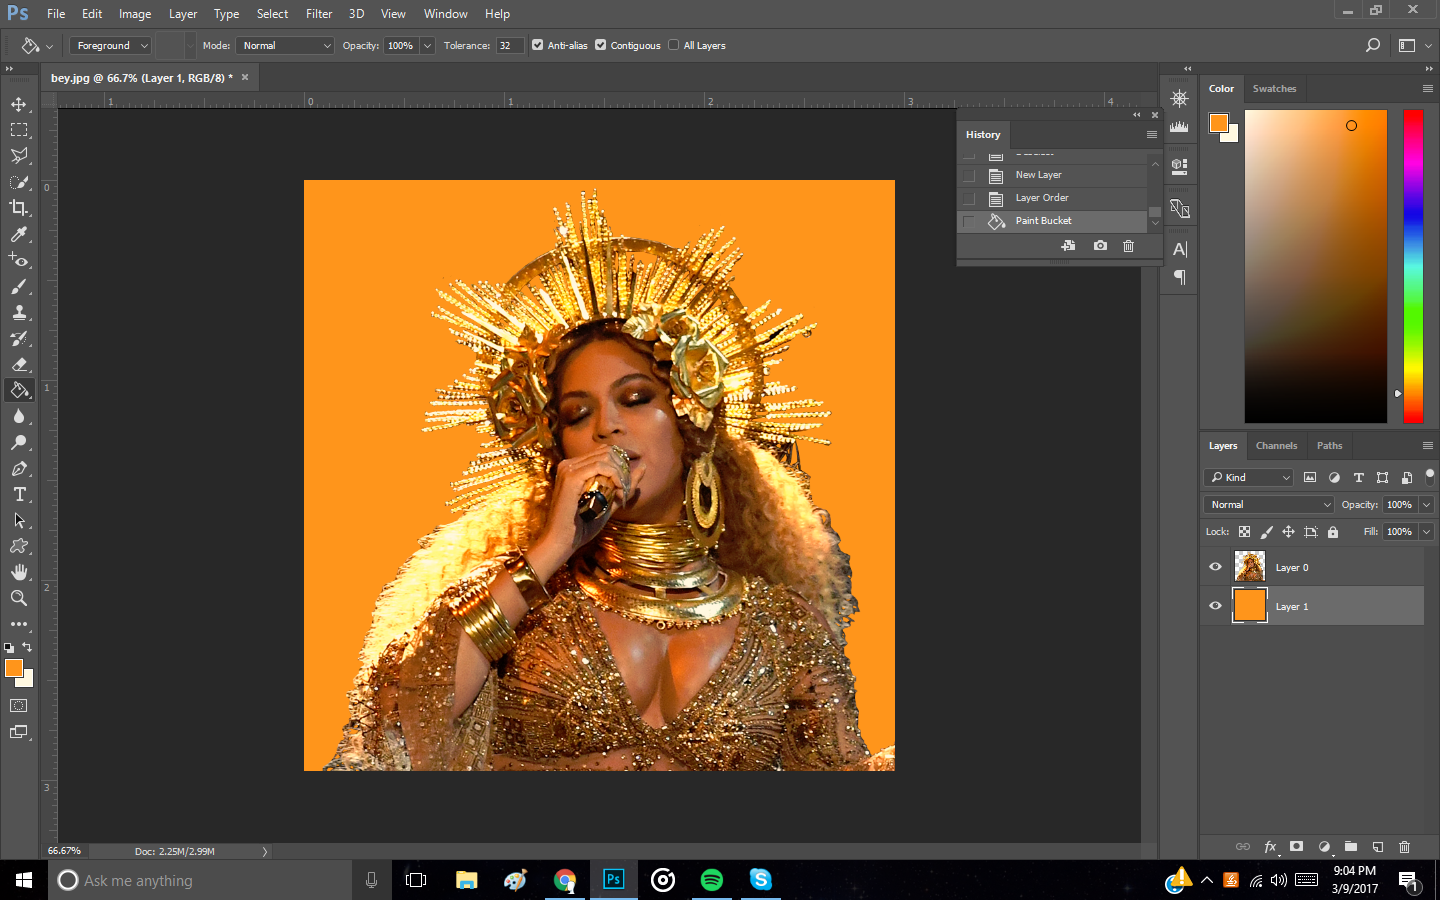The height and width of the screenshot is (900, 1440).
Task: Select the Rectangular Marquee tool
Action: (x=19, y=130)
